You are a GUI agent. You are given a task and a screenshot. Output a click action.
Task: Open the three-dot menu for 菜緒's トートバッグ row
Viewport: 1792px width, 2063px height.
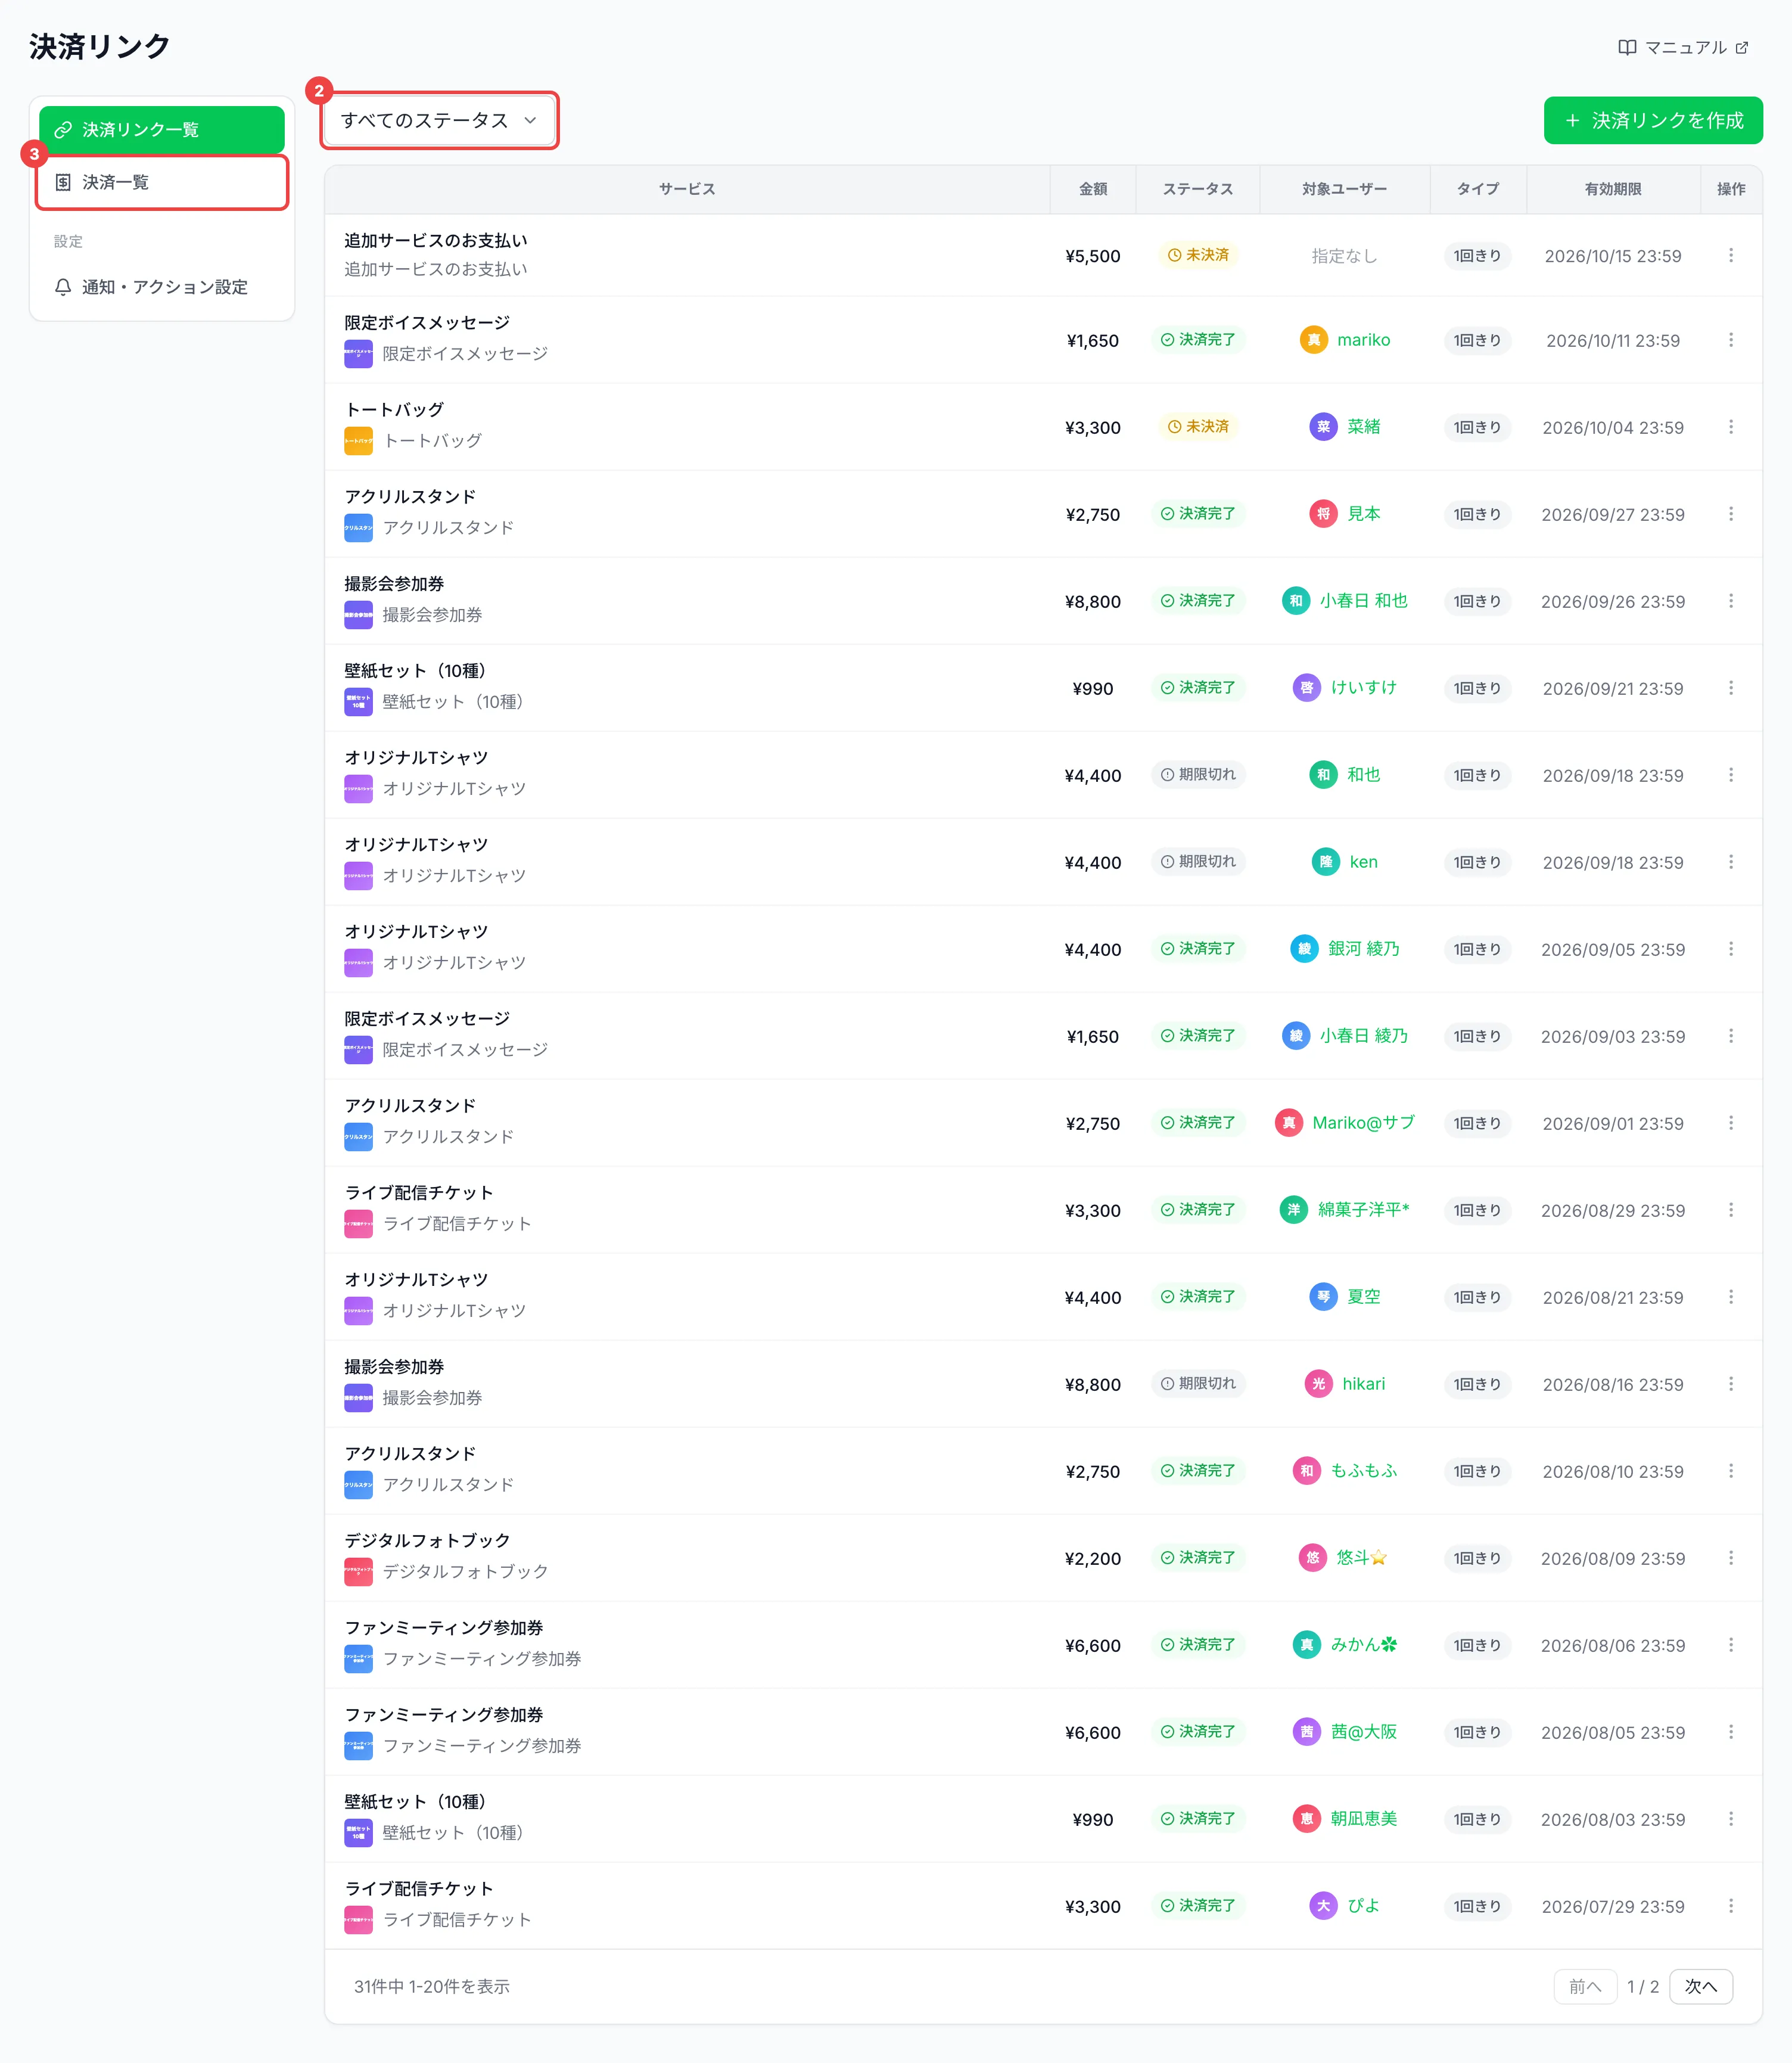point(1731,427)
